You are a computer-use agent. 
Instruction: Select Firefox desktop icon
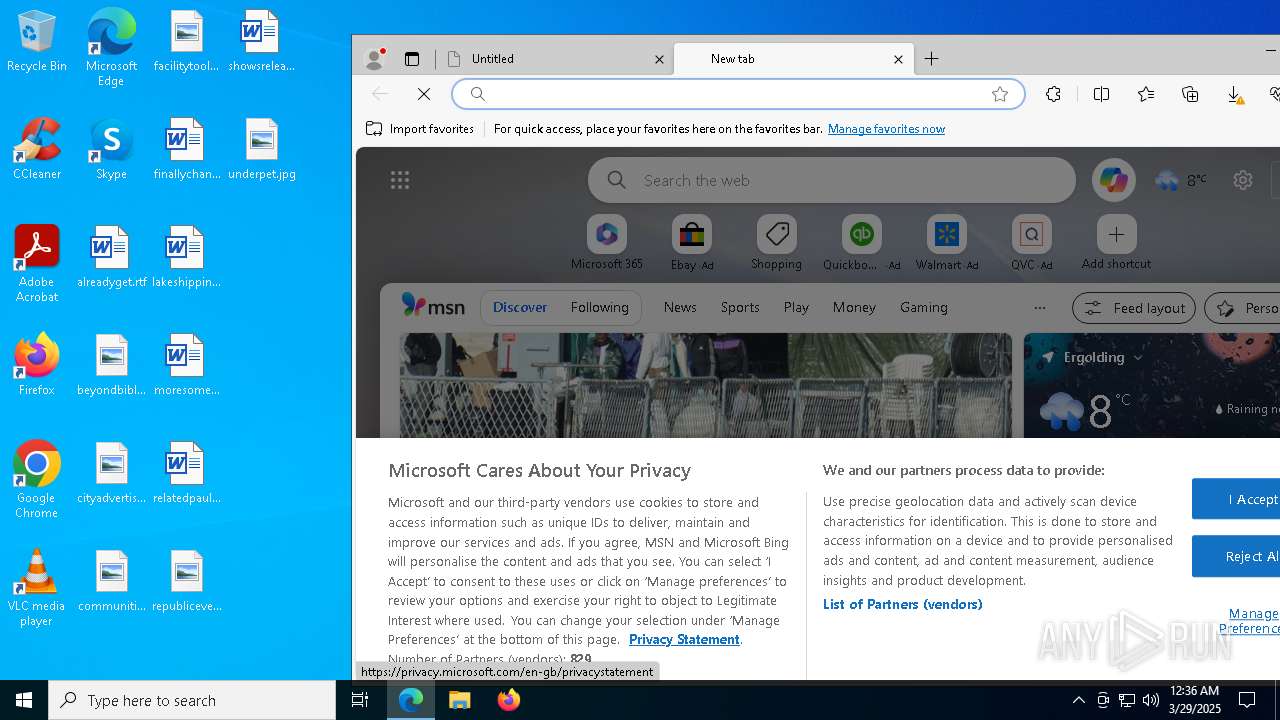pos(37,364)
